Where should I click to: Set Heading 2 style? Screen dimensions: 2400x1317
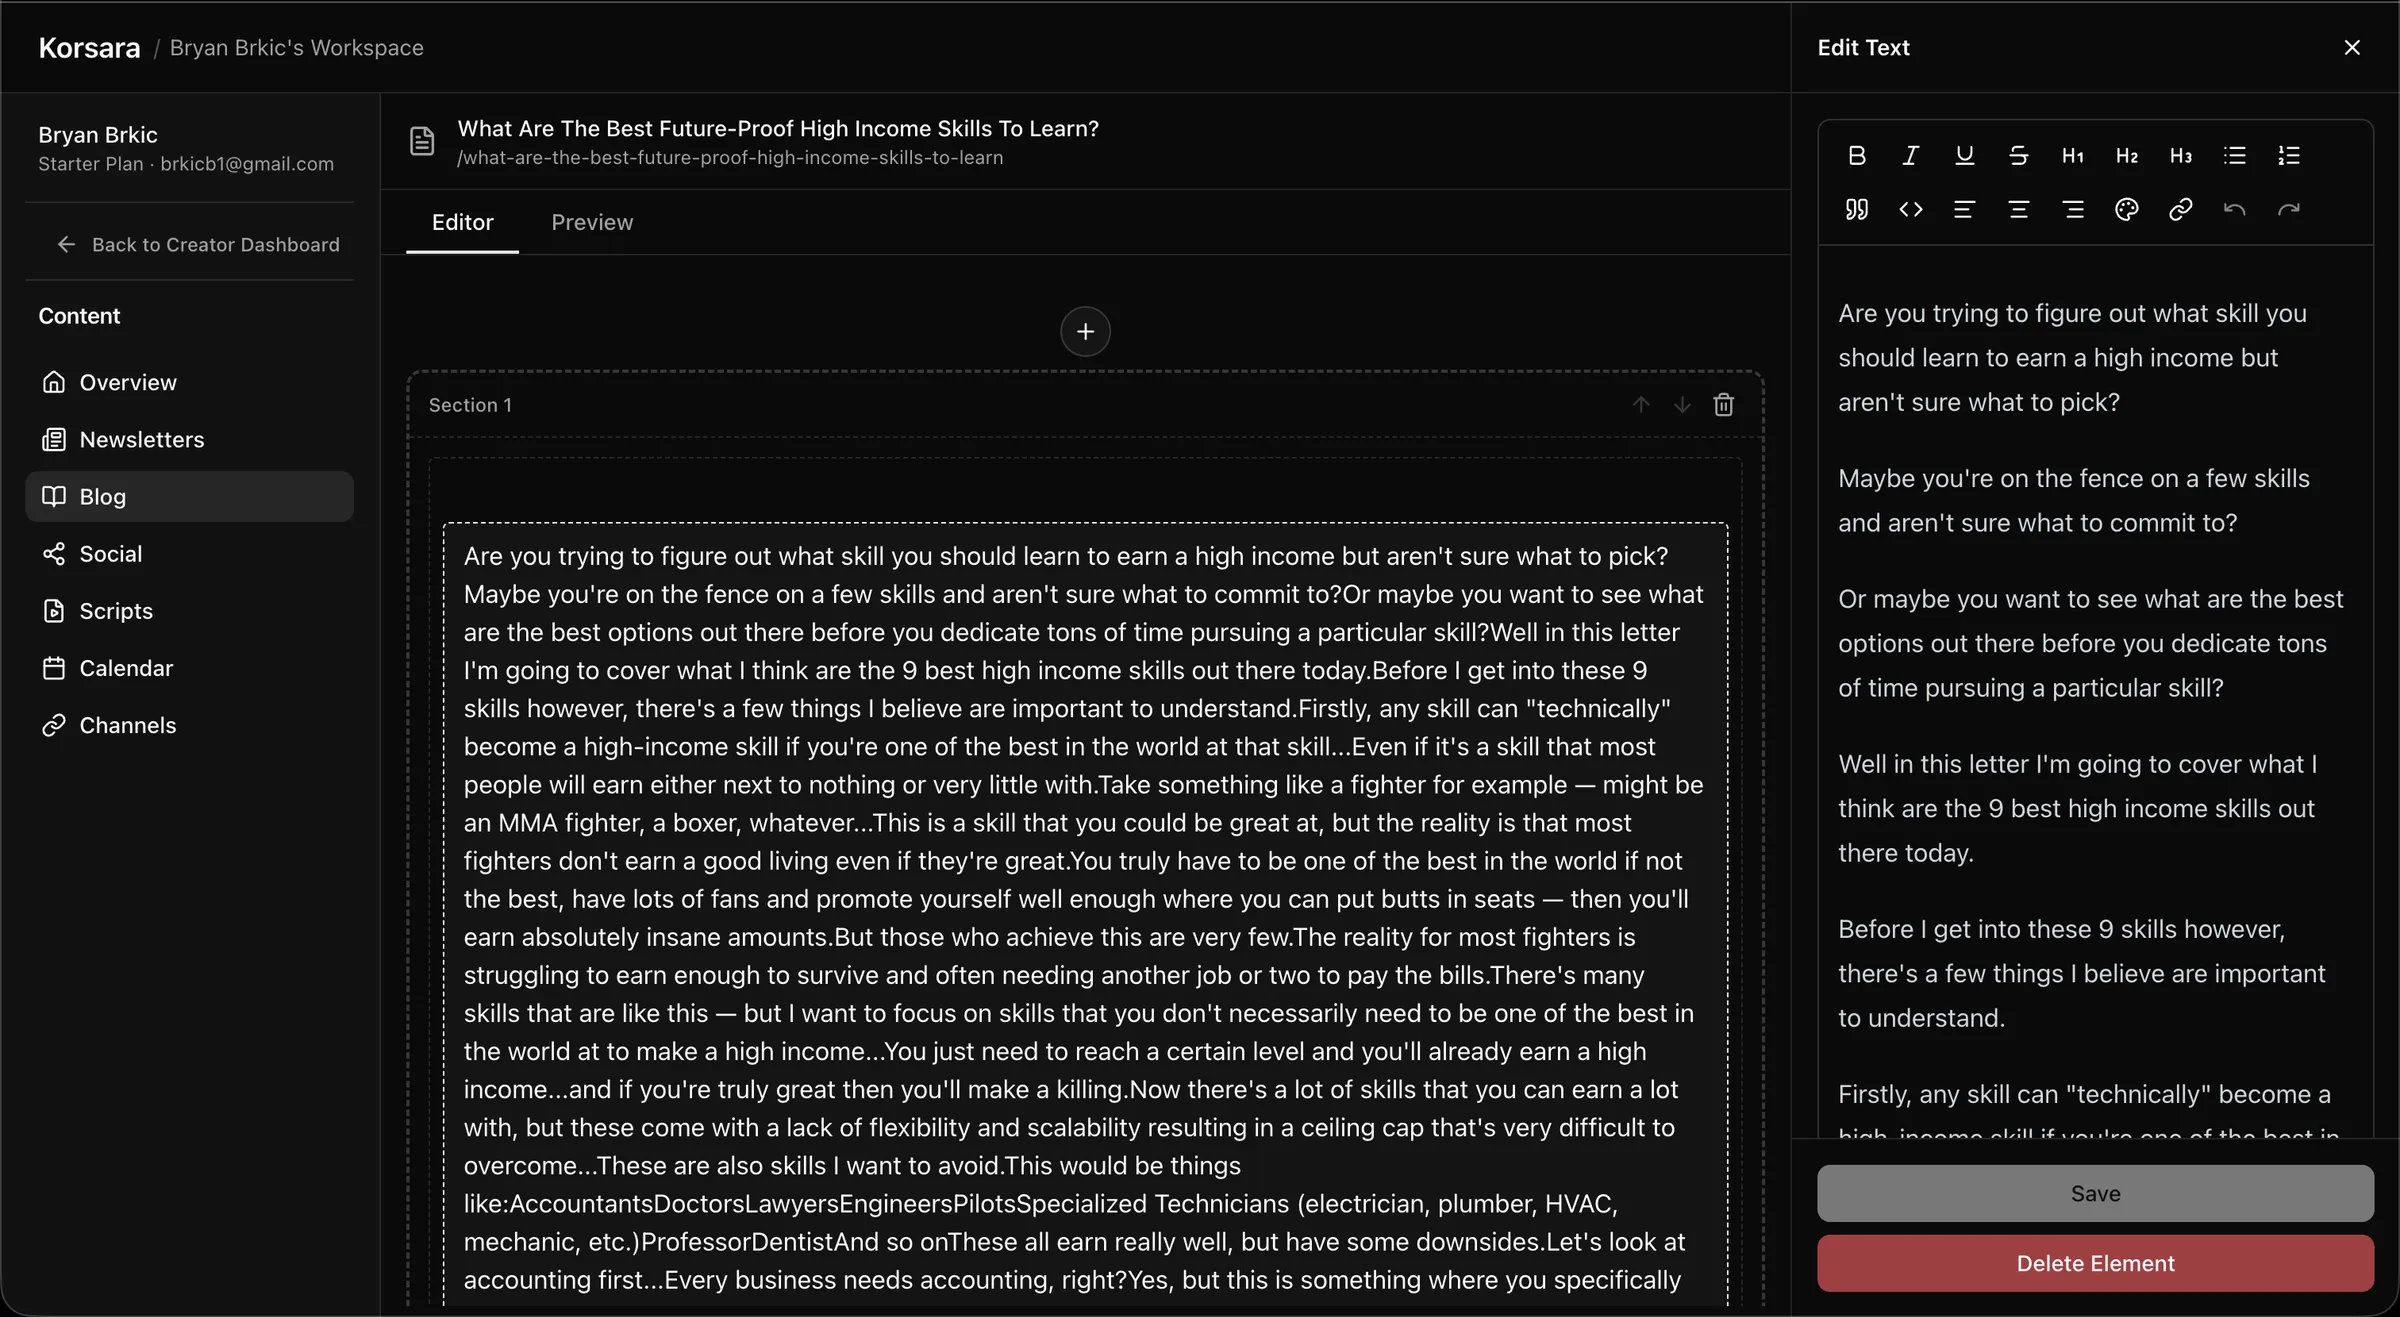2126,155
